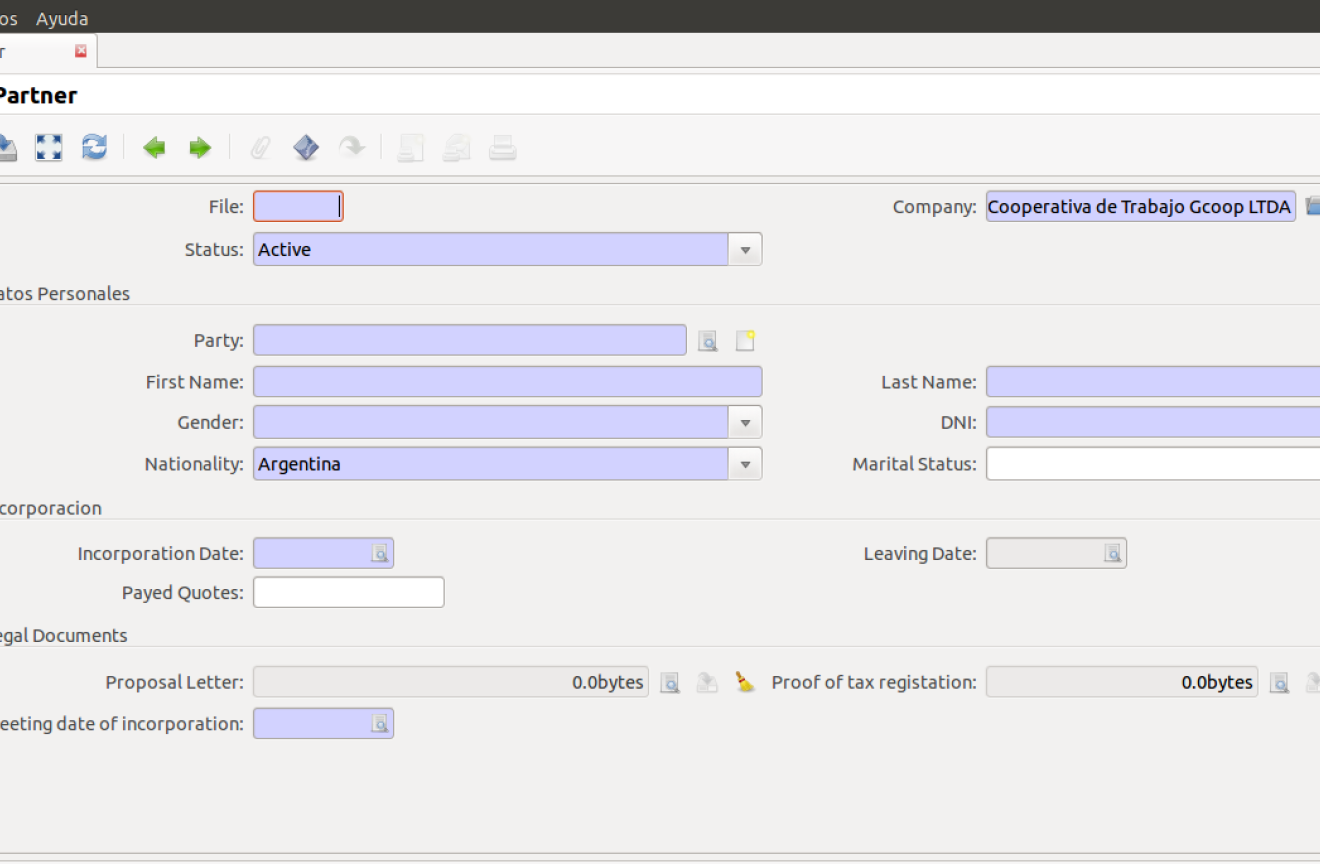Open the Party search icon

click(708, 341)
